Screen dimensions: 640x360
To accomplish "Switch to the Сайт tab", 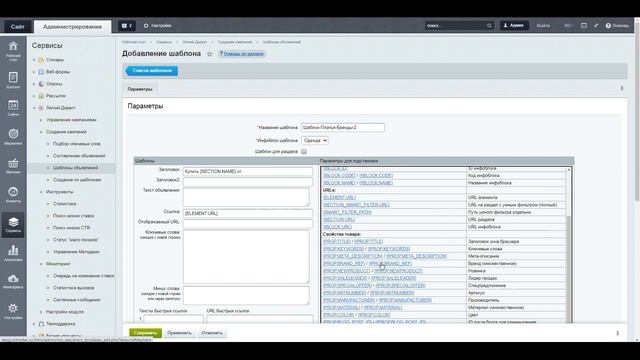I will (17, 27).
